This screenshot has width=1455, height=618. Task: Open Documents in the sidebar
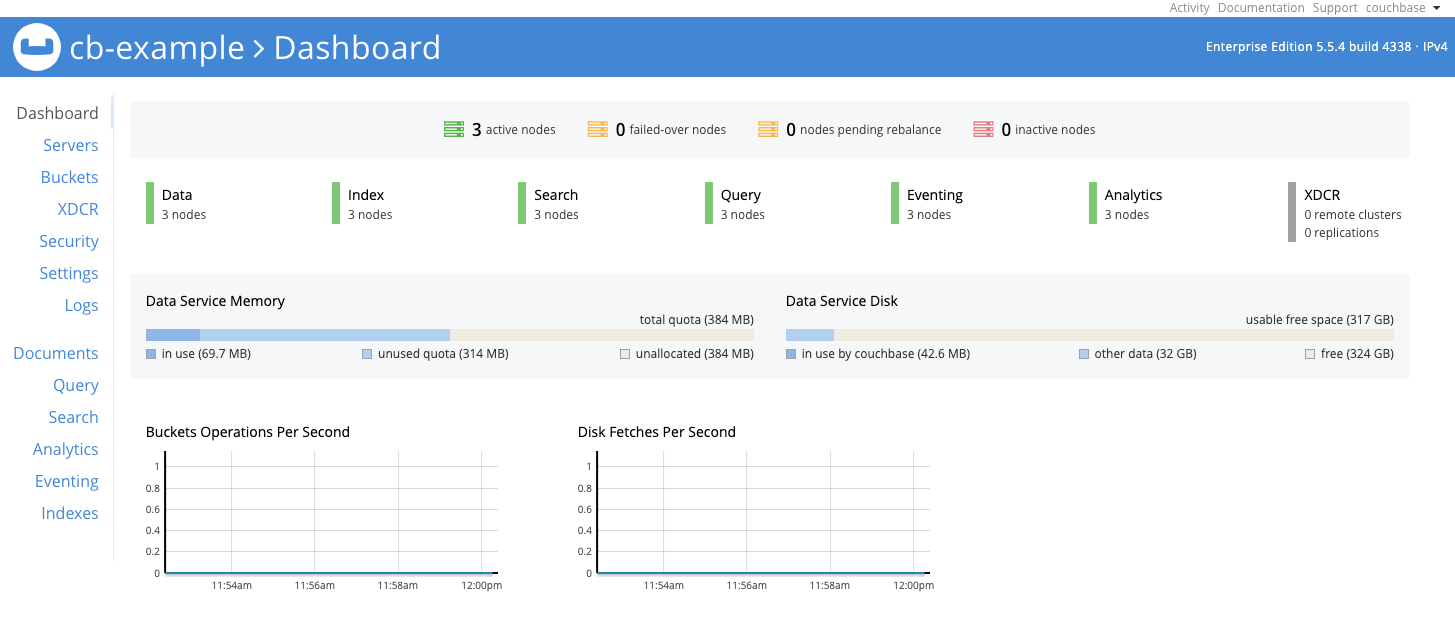point(56,353)
